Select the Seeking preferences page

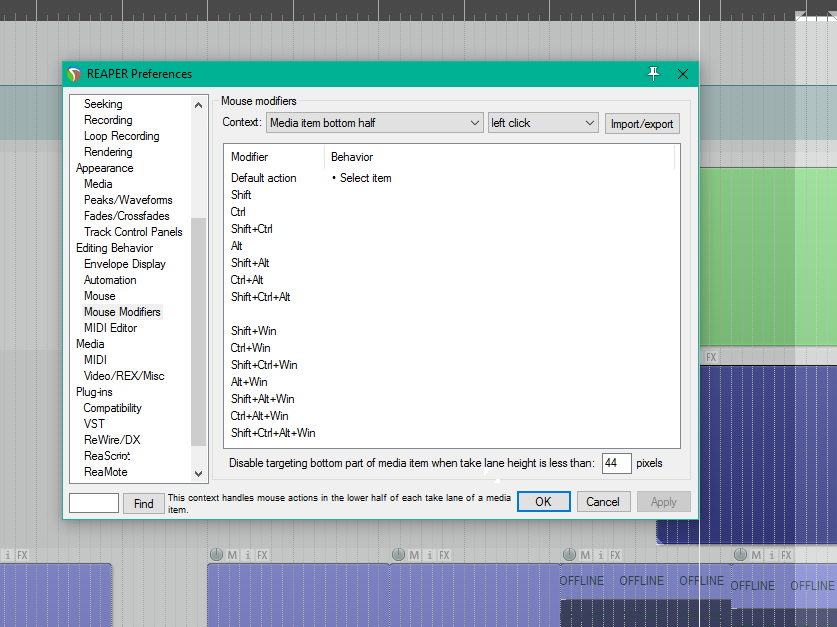click(x=103, y=104)
